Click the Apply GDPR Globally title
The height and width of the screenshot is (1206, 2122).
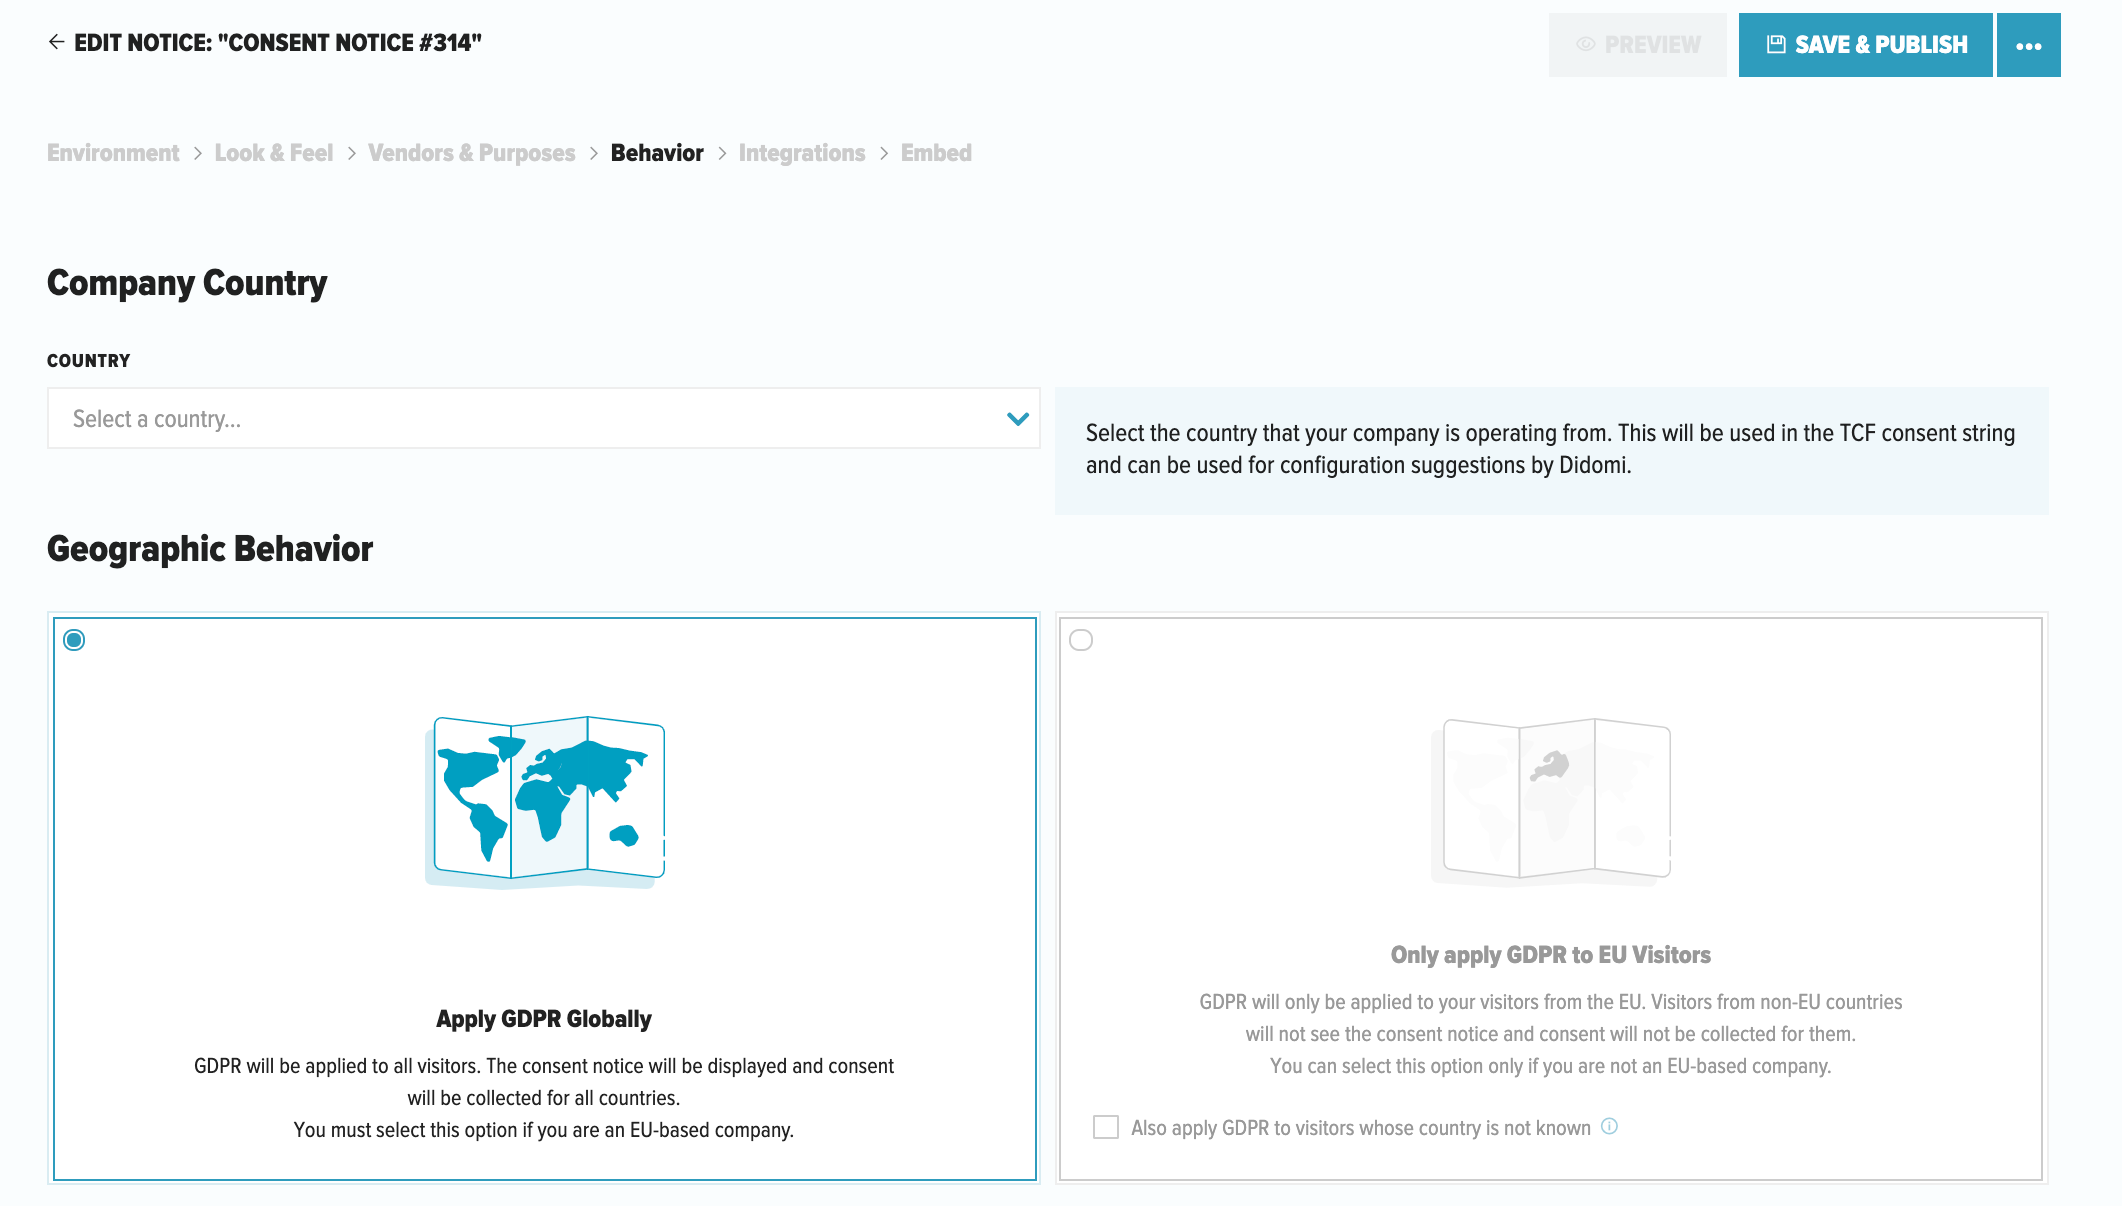point(544,1019)
